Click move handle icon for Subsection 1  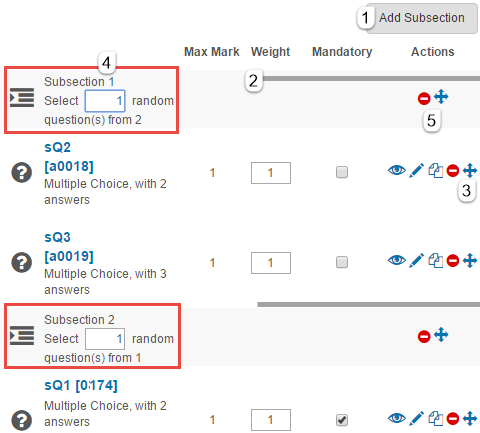pyautogui.click(x=441, y=97)
